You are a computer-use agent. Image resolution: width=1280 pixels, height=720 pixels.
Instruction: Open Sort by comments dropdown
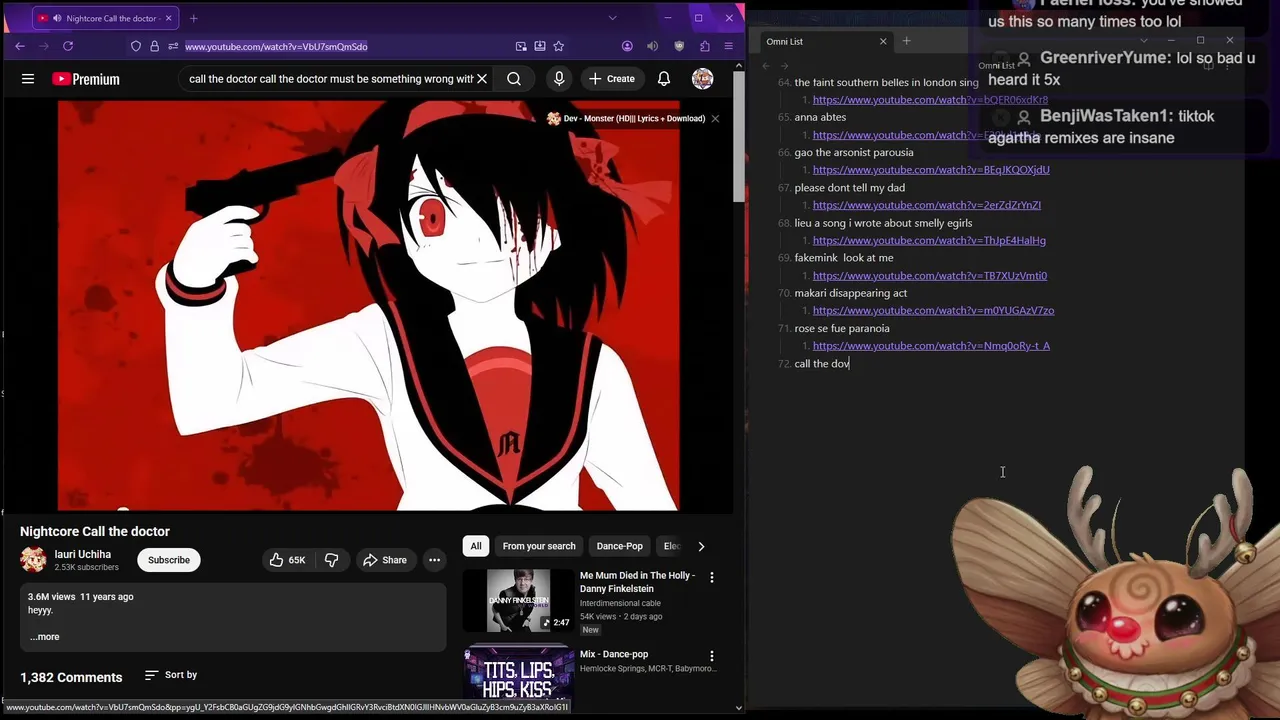171,675
